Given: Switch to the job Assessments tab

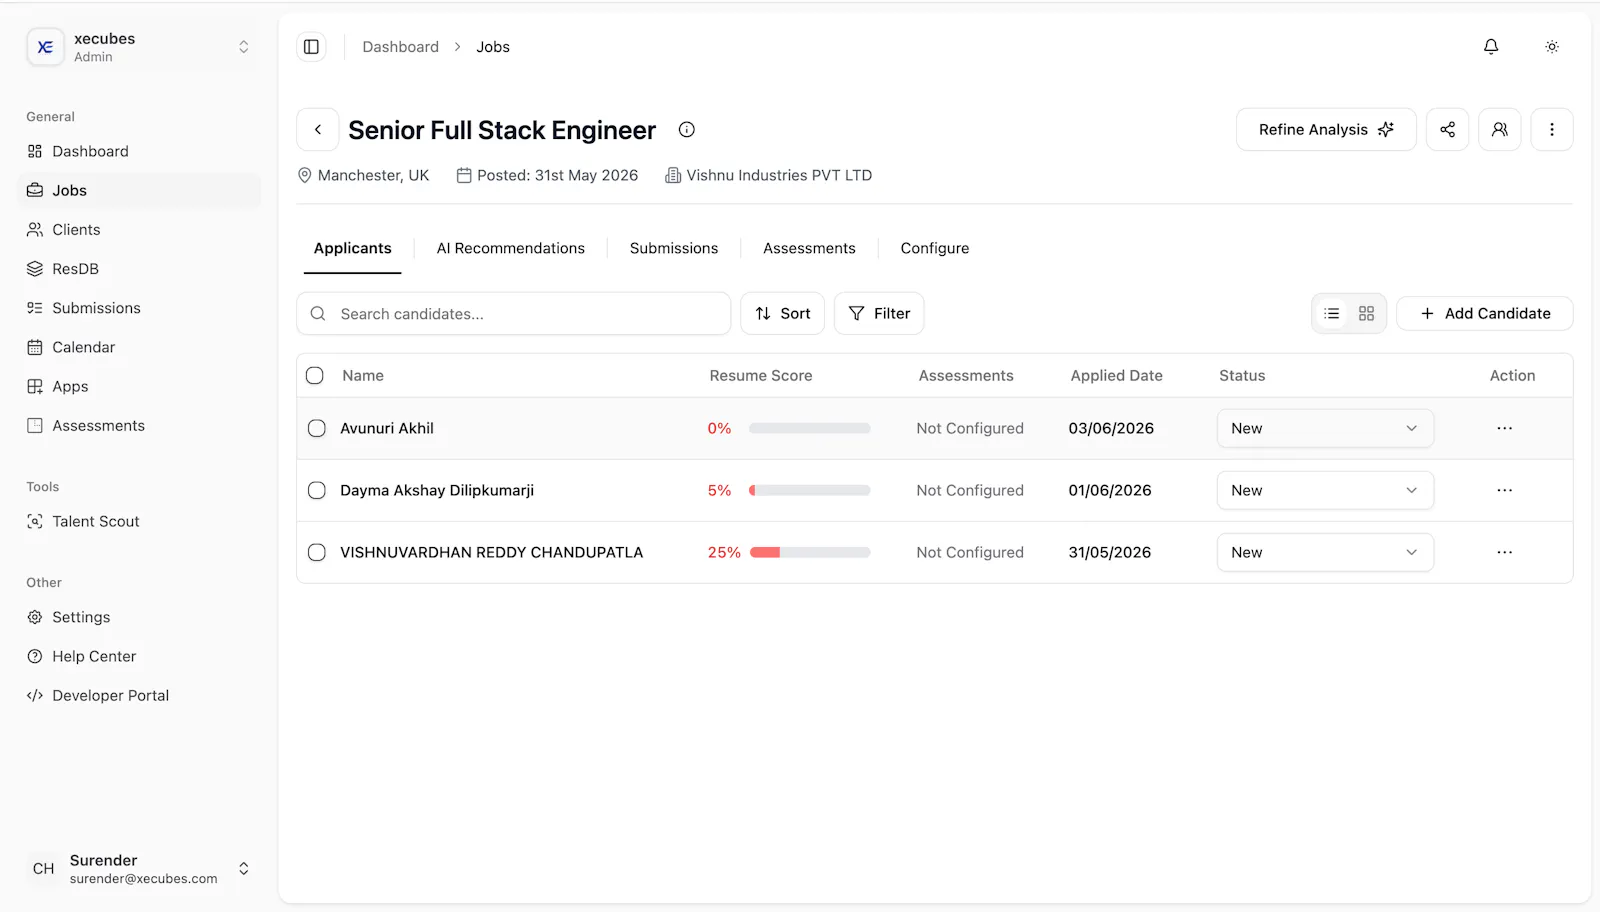Looking at the screenshot, I should point(809,248).
